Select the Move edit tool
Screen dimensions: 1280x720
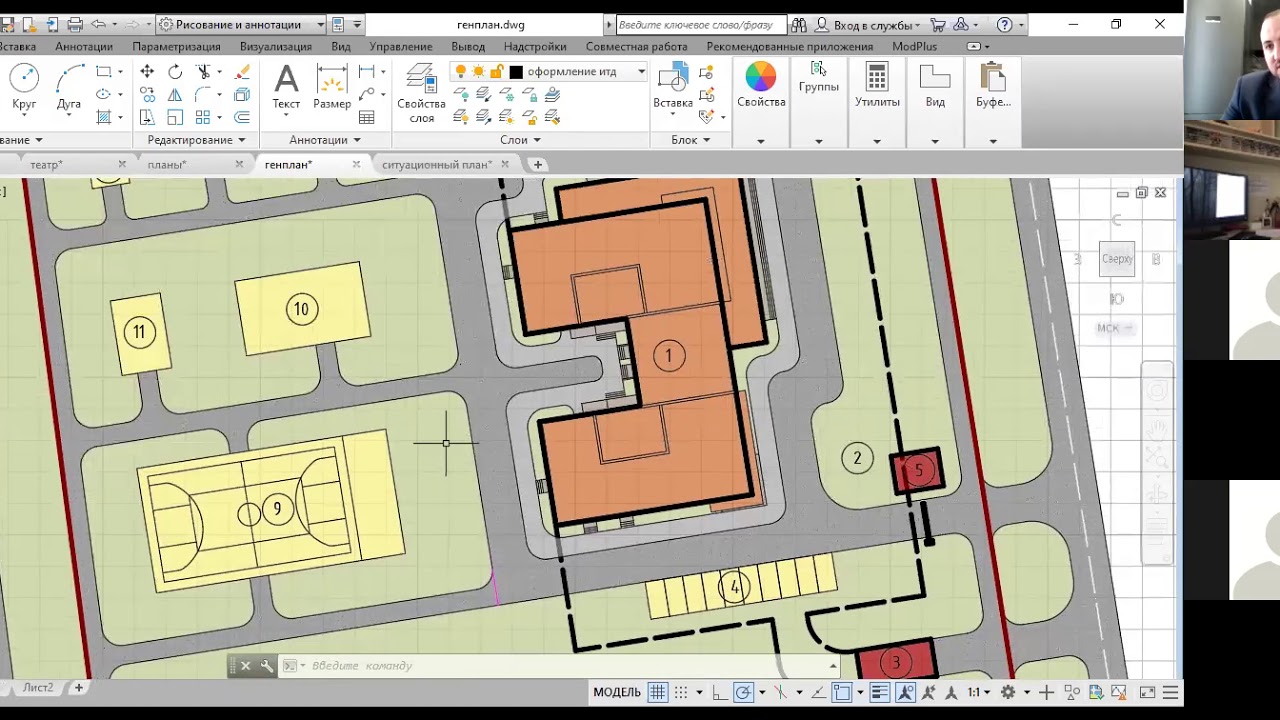click(147, 72)
